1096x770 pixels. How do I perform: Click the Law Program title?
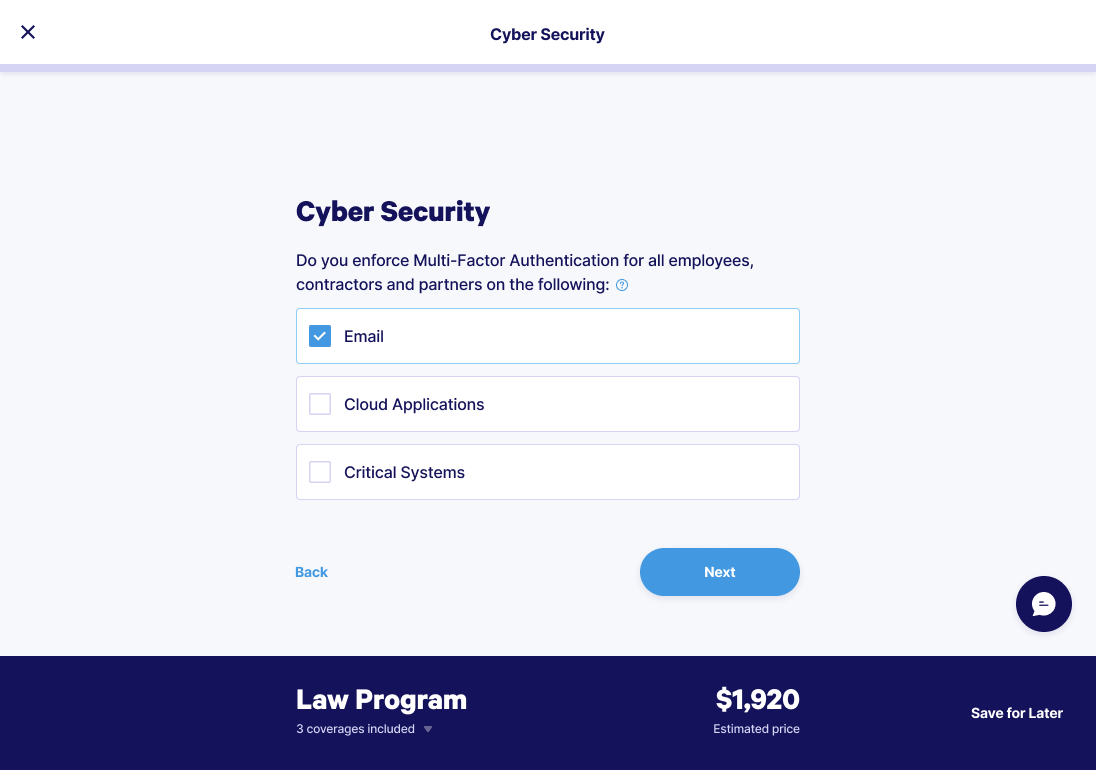(381, 699)
